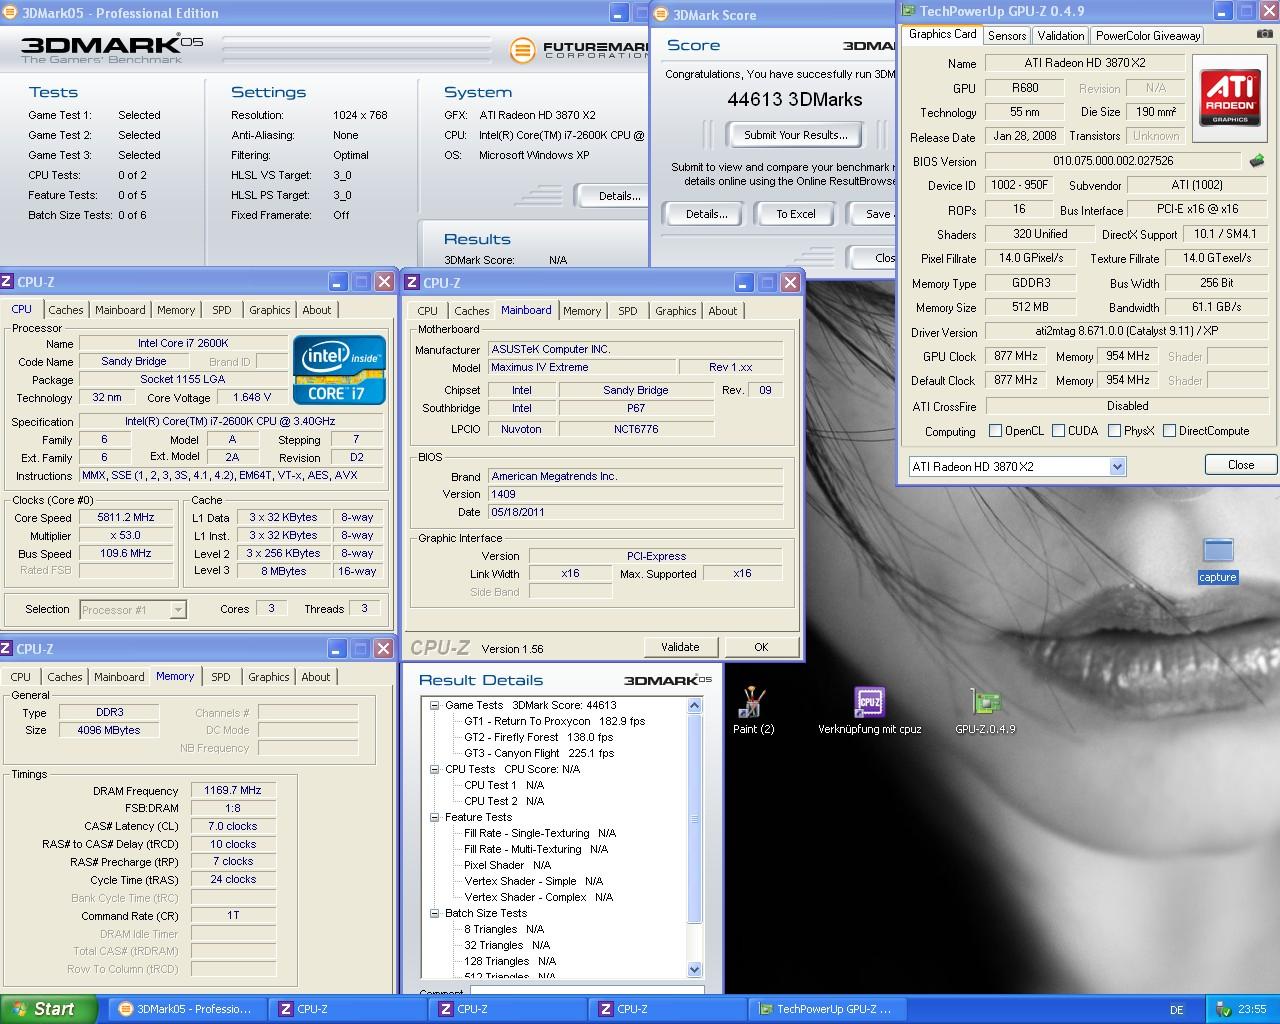Open the GPU-Z.0.4.9 desktop icon
This screenshot has height=1024, width=1280.
[985, 710]
